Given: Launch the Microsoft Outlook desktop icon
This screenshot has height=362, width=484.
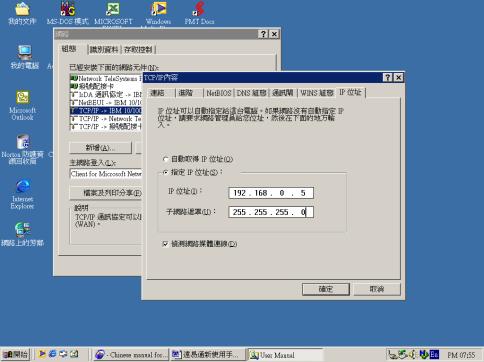Looking at the screenshot, I should point(23,105).
